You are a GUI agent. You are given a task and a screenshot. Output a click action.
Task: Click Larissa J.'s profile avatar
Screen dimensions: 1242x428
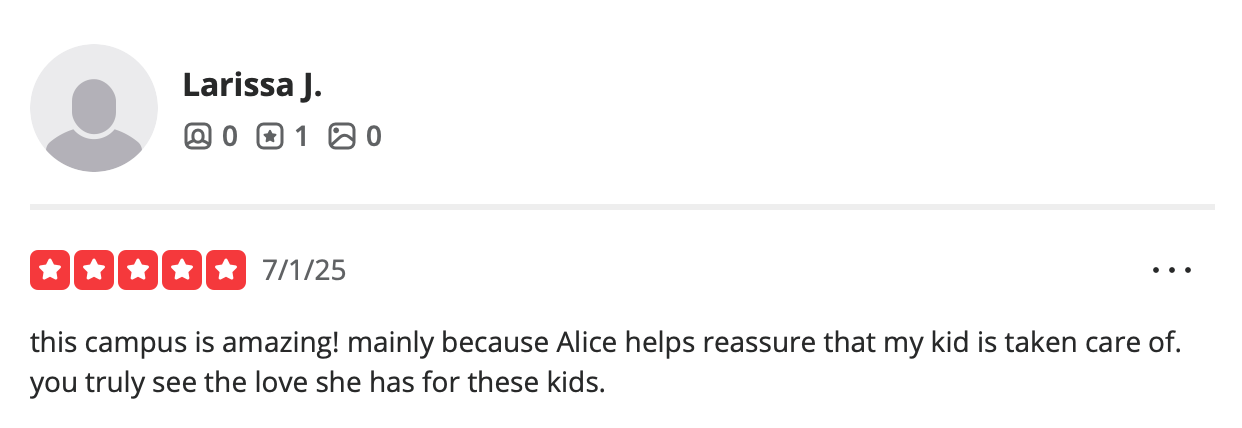point(94,108)
